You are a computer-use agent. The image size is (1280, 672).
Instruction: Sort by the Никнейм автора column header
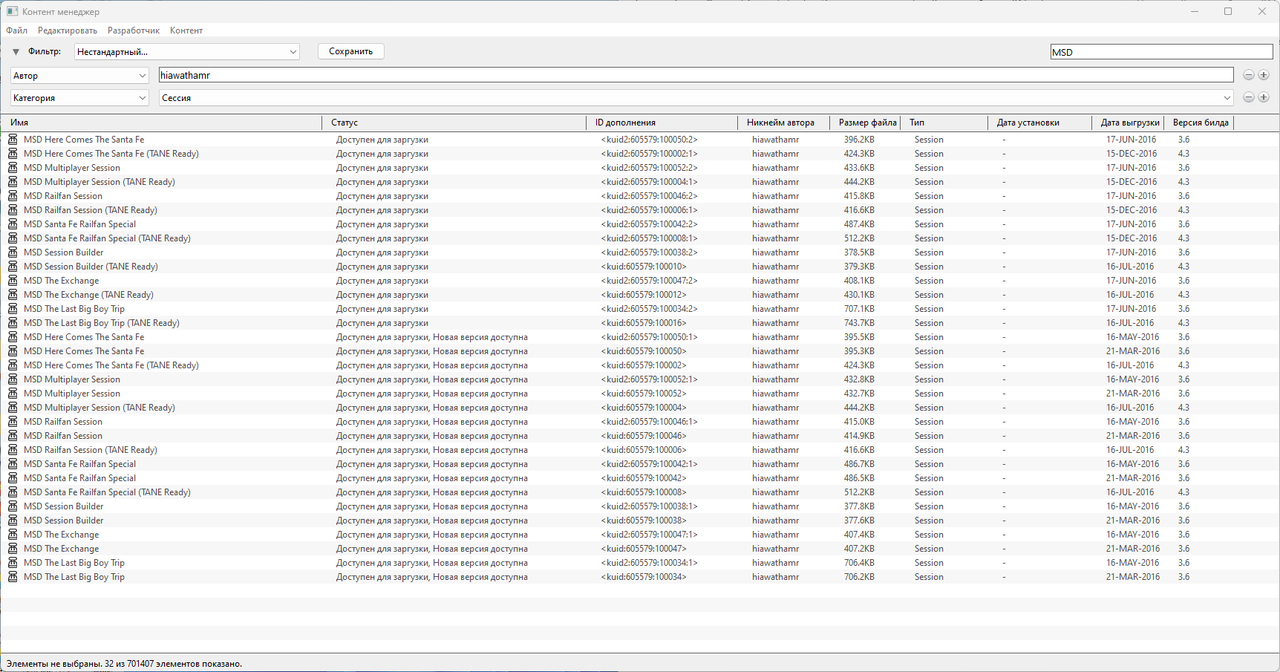coord(785,123)
